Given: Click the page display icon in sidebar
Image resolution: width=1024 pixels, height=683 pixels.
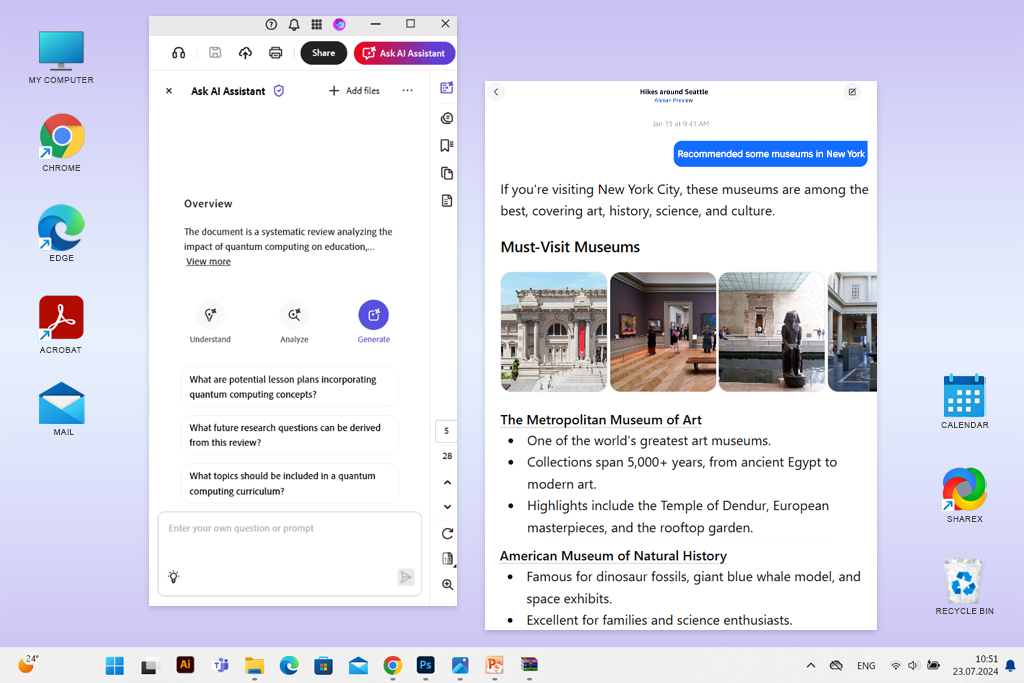Looking at the screenshot, I should point(447,559).
